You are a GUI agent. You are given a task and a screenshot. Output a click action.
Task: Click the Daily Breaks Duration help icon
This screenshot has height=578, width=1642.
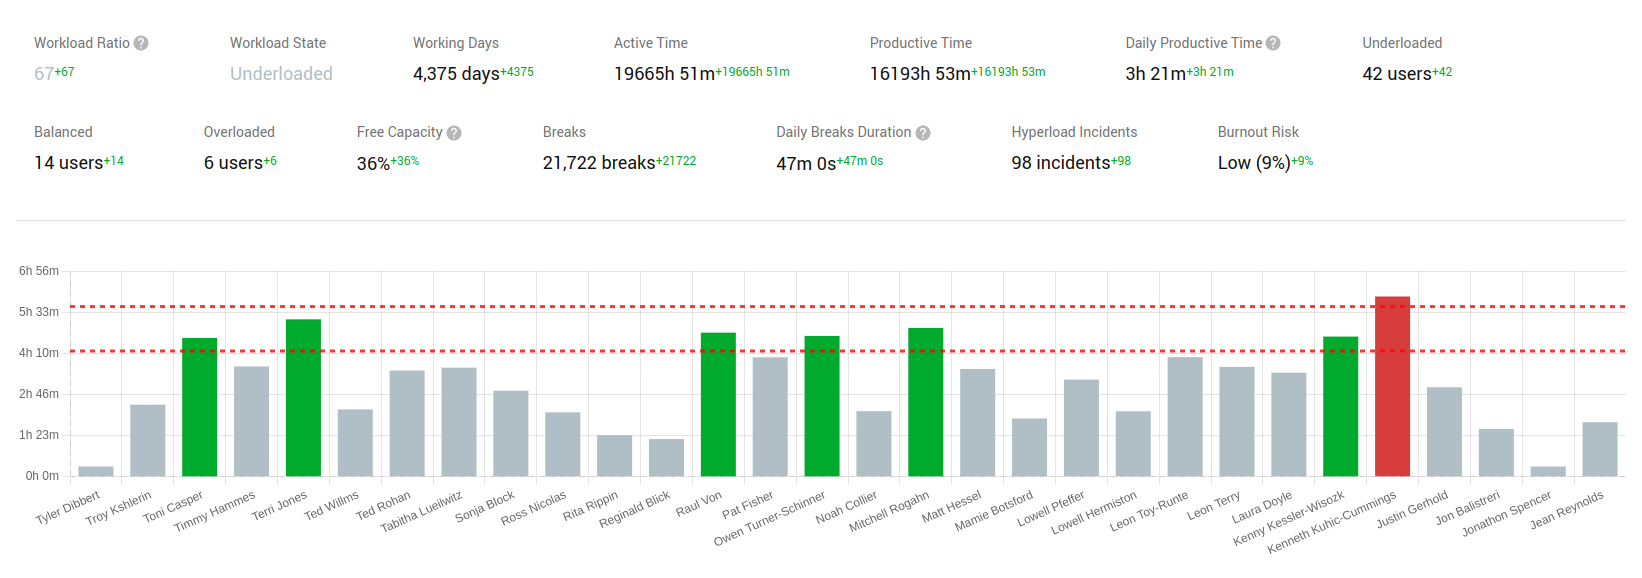coord(923,133)
